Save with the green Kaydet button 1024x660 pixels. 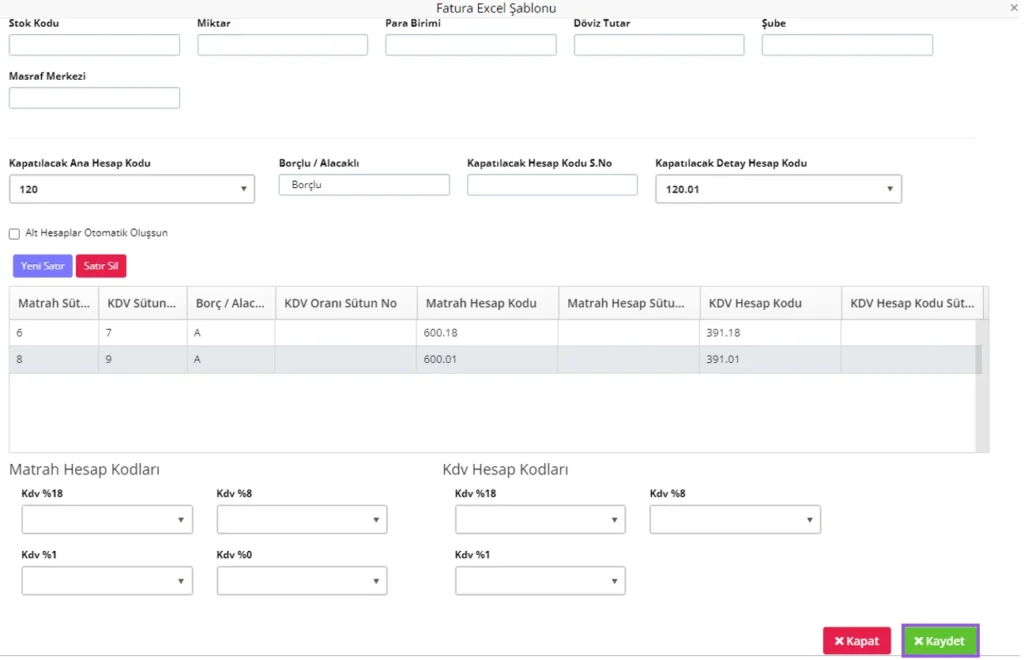pos(940,641)
